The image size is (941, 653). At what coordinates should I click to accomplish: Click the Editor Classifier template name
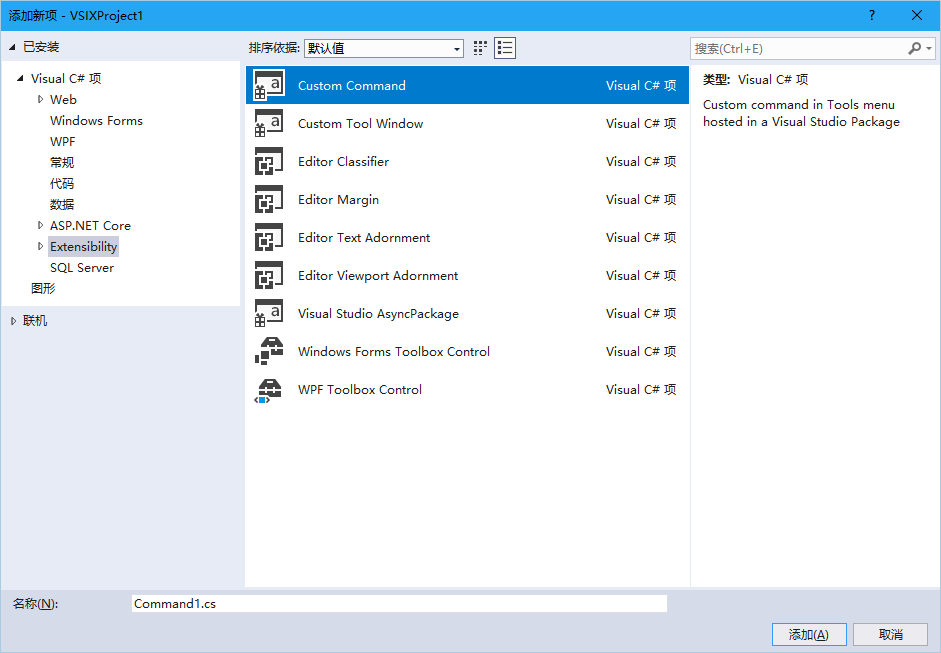343,161
